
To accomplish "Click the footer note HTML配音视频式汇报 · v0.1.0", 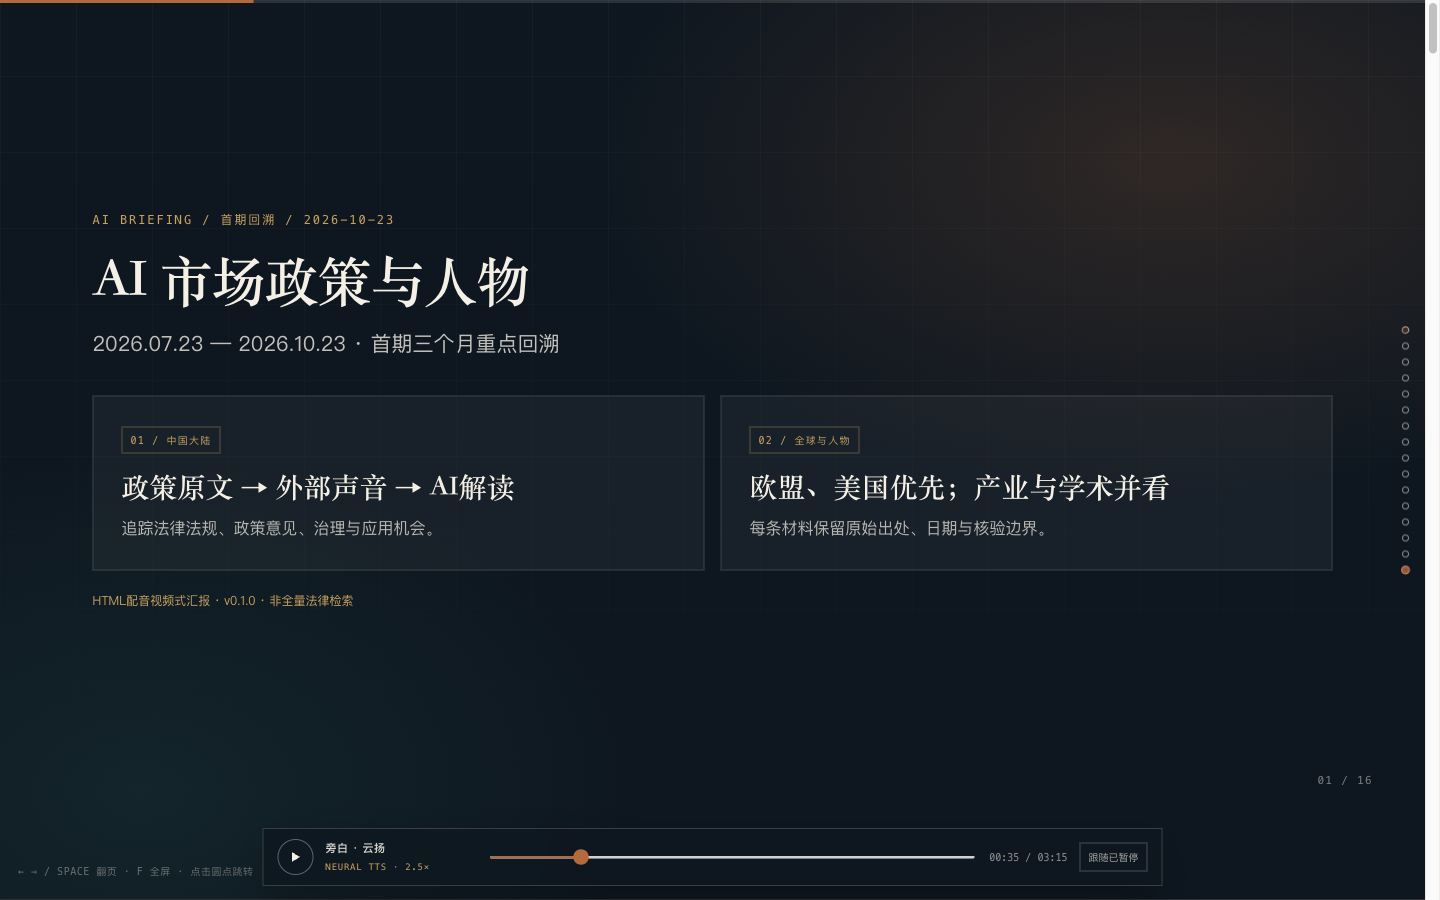I will click(223, 601).
